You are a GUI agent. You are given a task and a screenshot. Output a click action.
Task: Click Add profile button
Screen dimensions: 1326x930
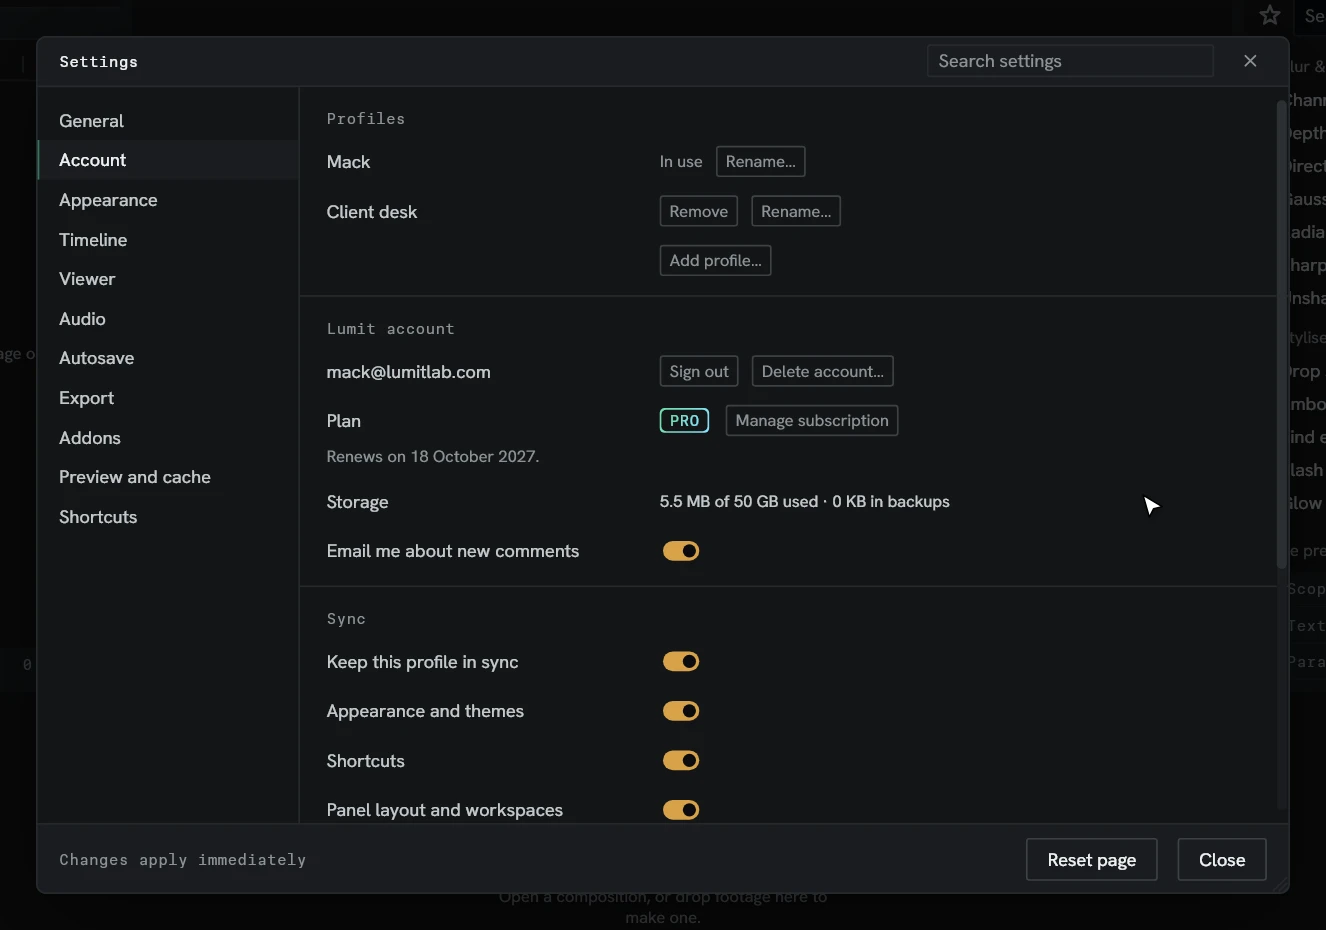[x=715, y=260]
